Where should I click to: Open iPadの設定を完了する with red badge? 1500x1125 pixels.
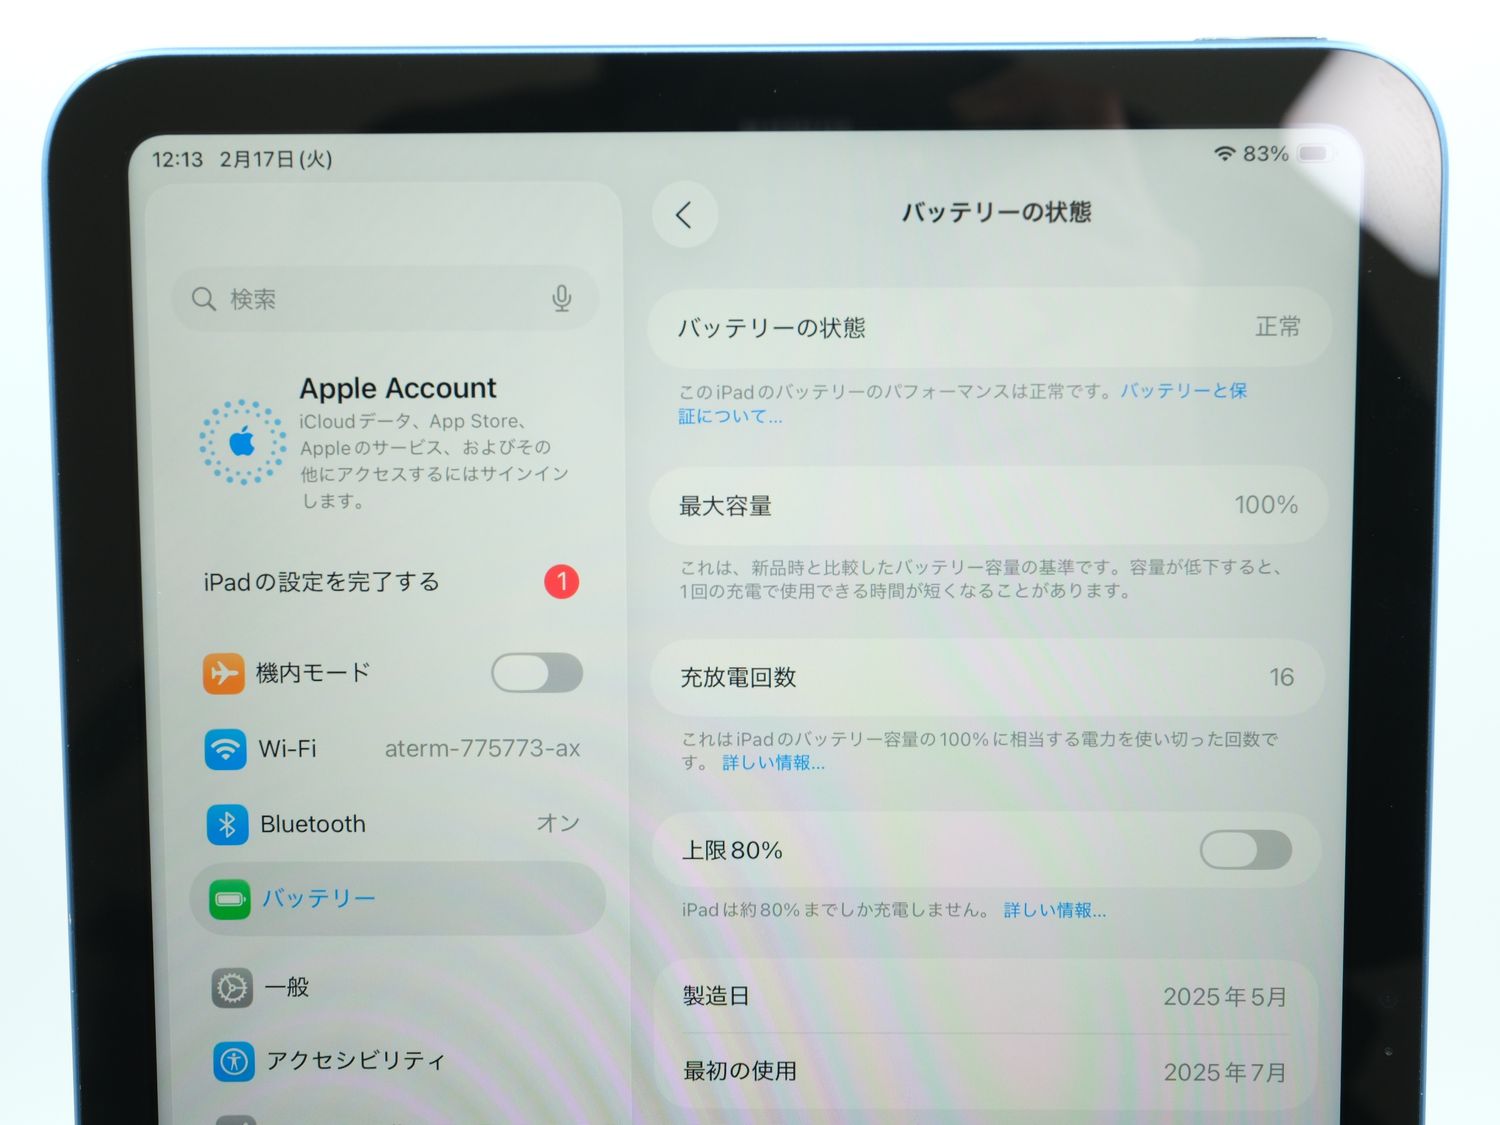[322, 582]
